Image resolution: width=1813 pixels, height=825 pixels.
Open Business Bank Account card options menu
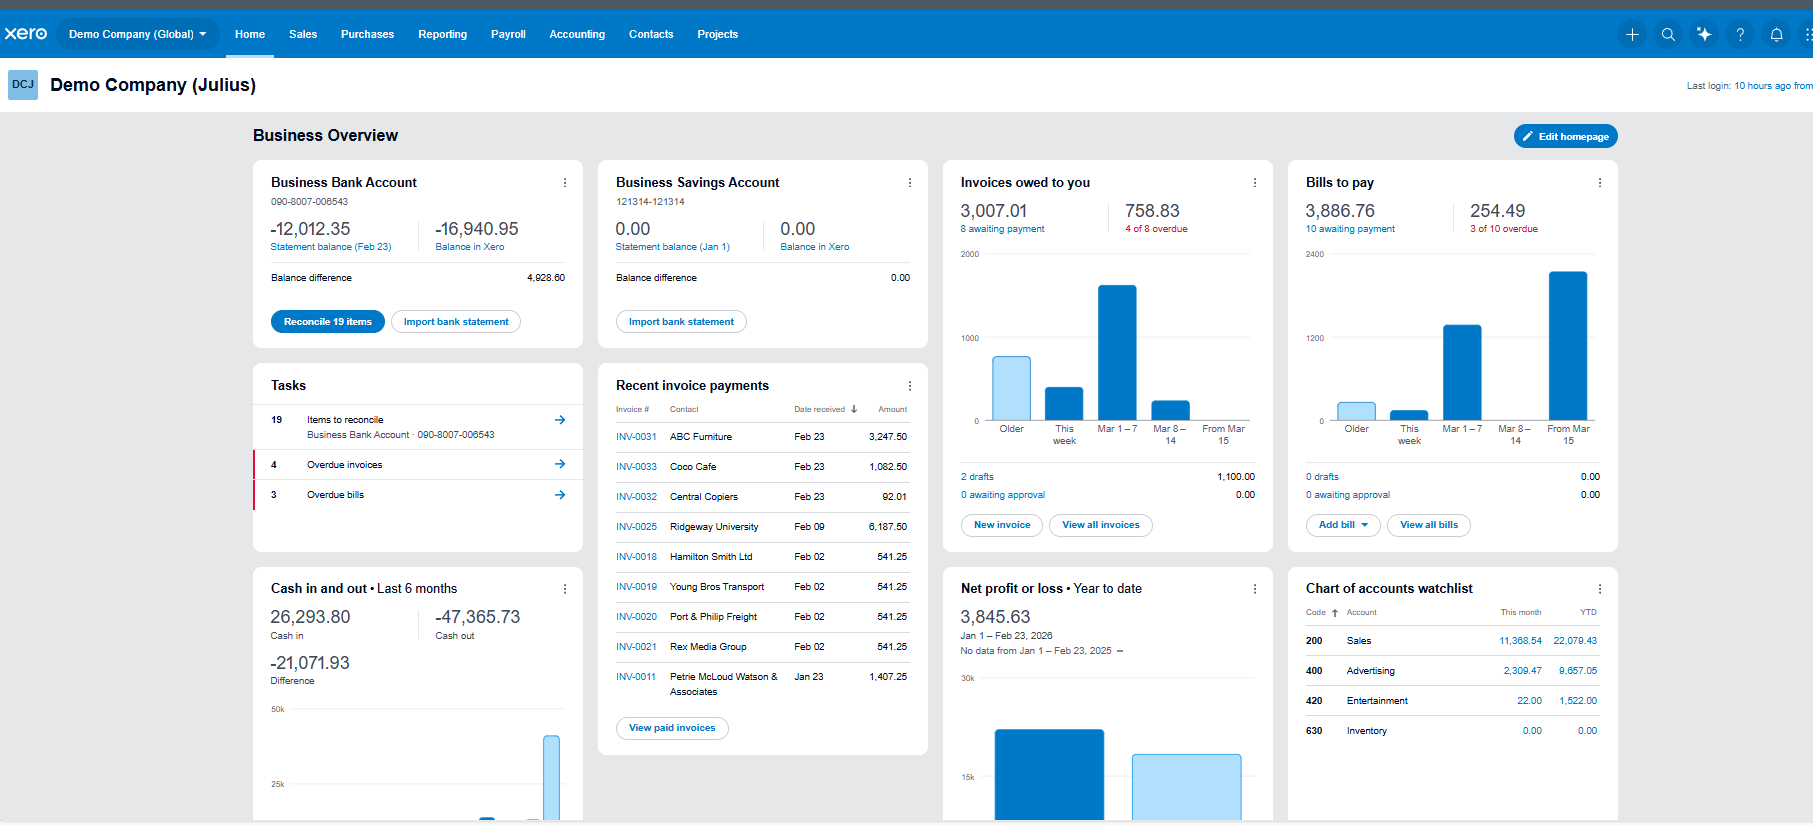coord(565,183)
